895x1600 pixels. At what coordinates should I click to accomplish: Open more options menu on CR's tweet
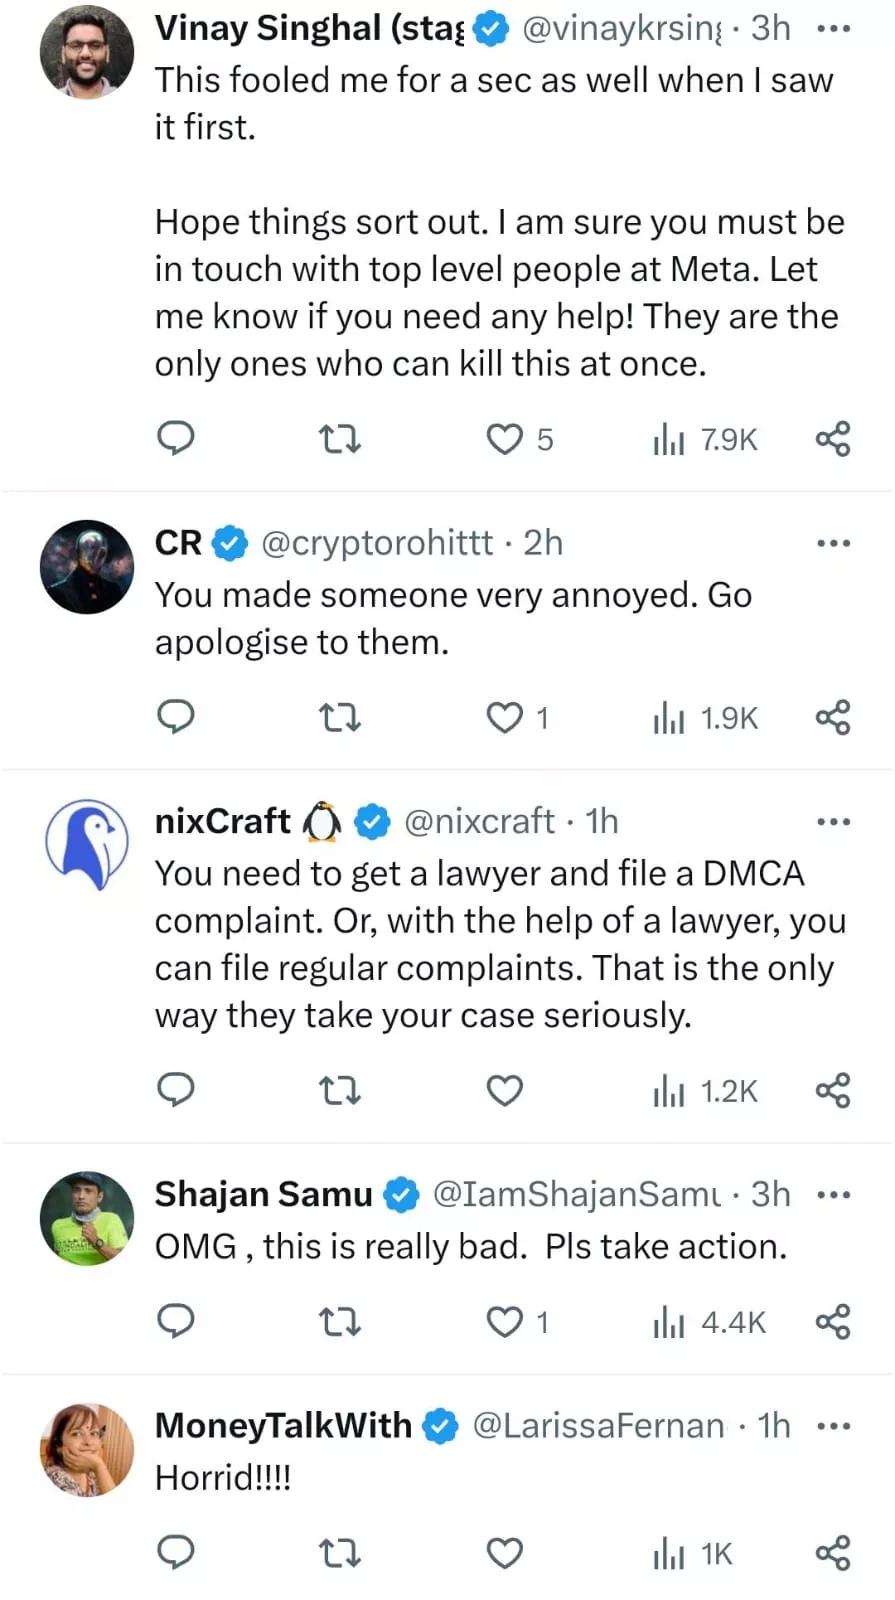coord(833,543)
